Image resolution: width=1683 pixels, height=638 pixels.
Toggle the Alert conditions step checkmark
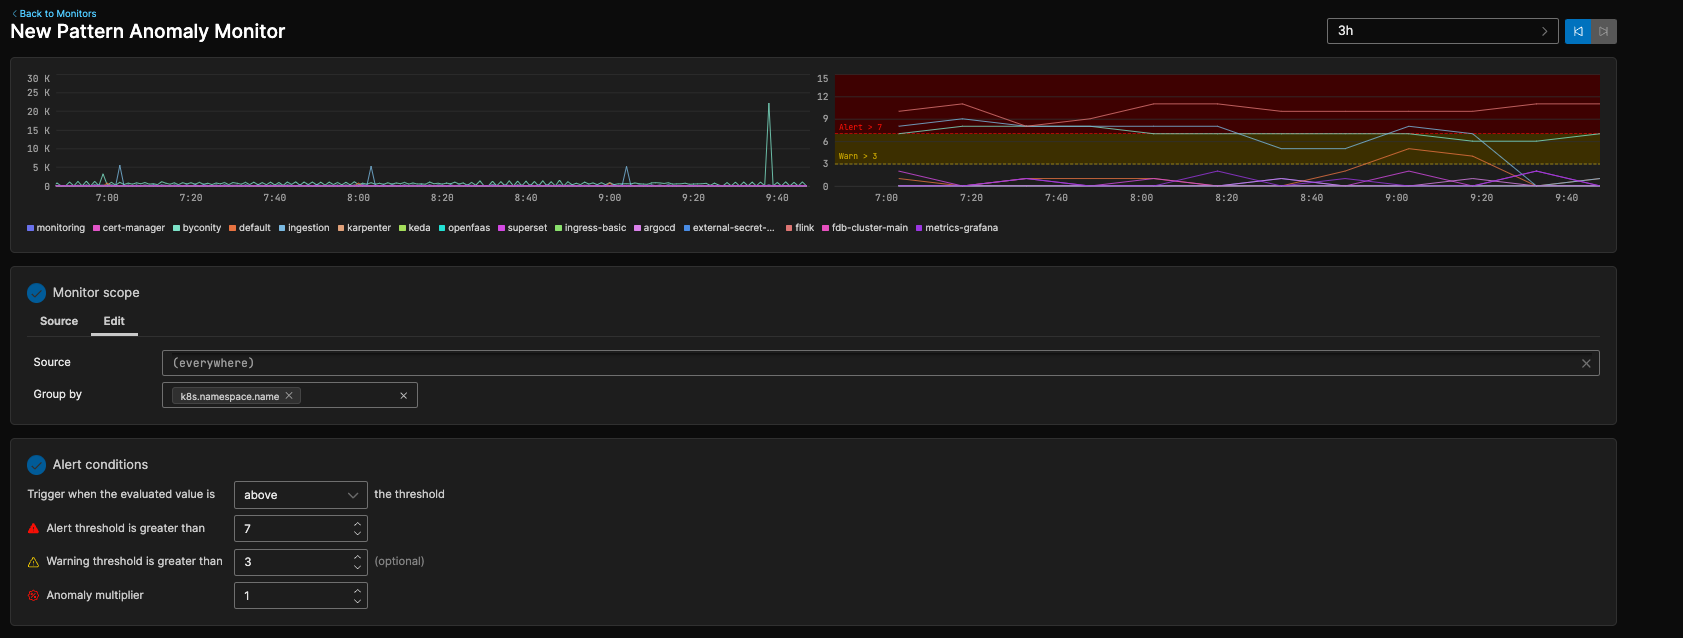coord(36,465)
